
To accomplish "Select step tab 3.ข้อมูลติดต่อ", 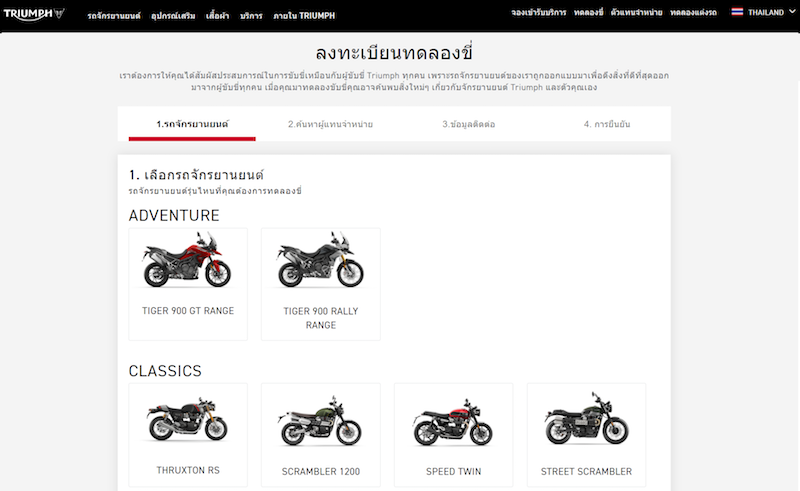I will (x=468, y=124).
